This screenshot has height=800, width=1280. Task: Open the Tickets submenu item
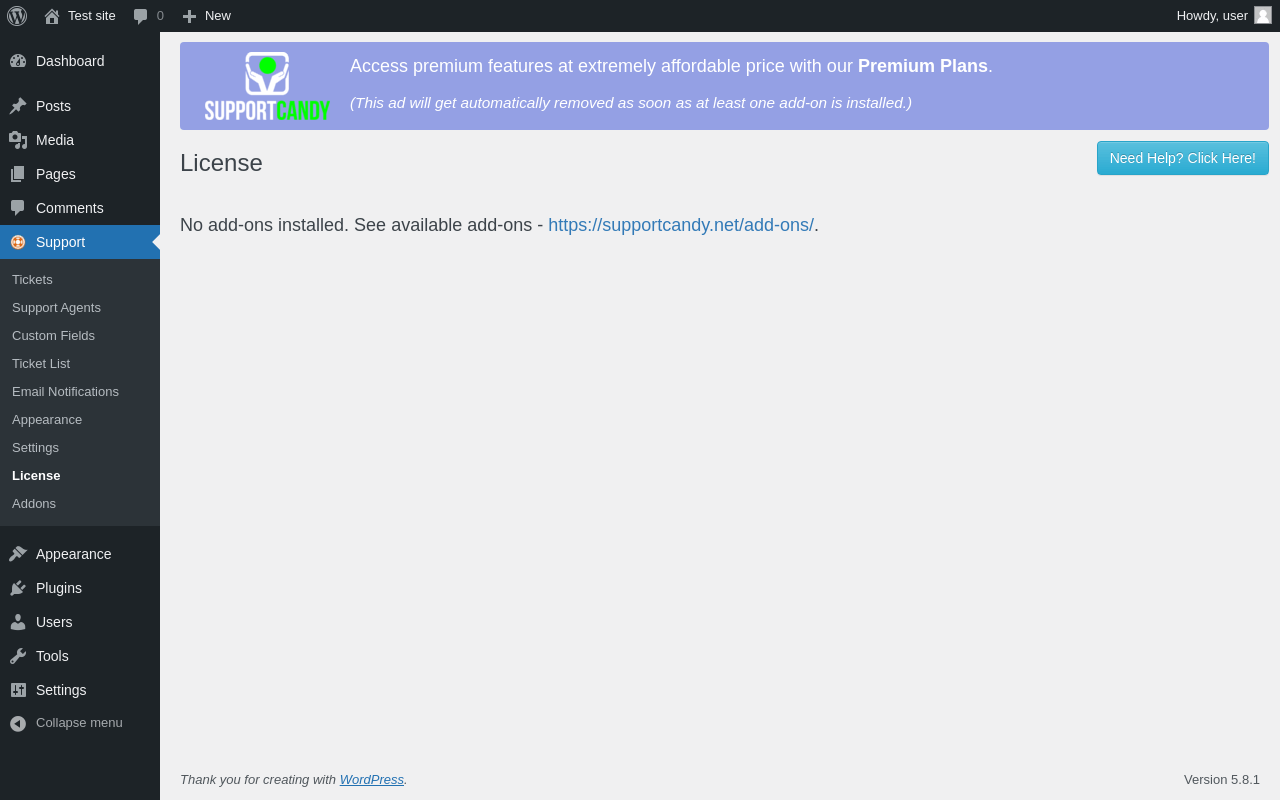[32, 280]
